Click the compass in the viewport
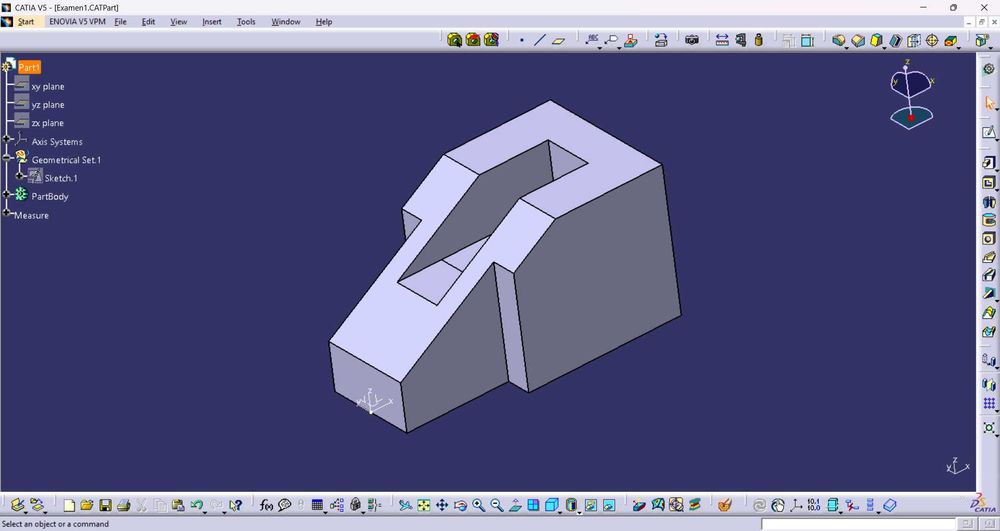This screenshot has width=1000, height=531. 911,94
